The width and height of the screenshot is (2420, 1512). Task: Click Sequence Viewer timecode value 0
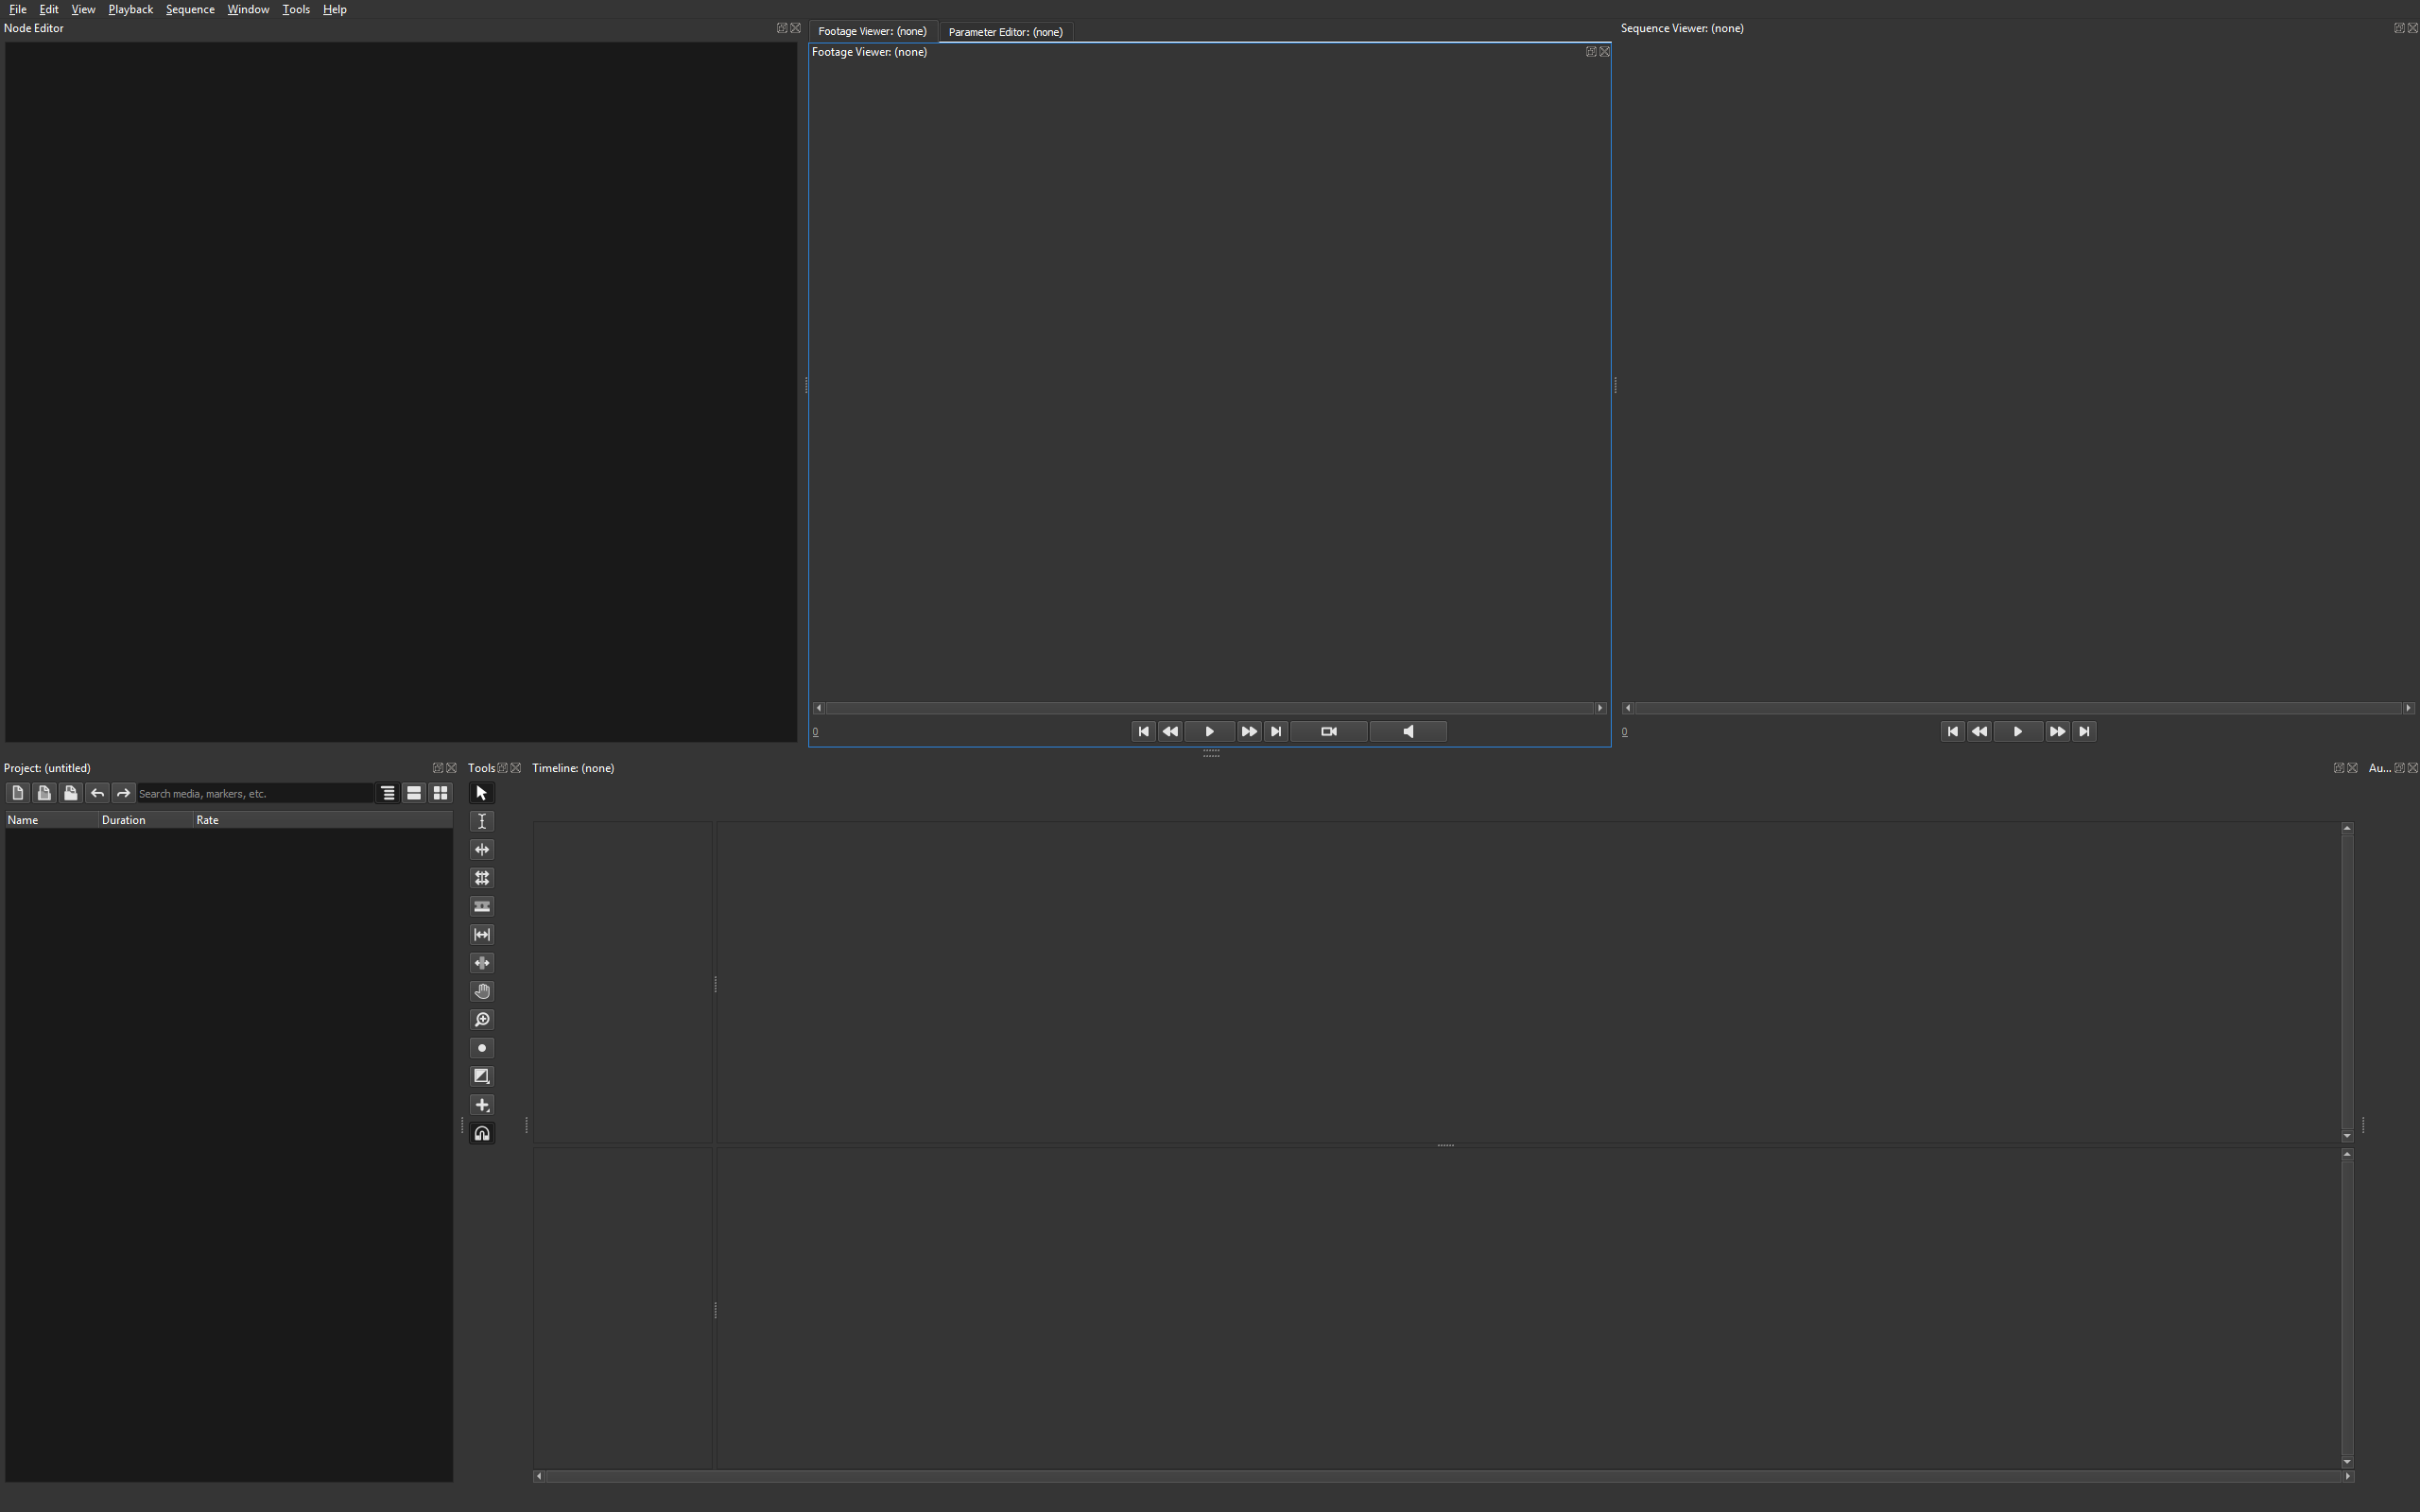[x=1624, y=732]
